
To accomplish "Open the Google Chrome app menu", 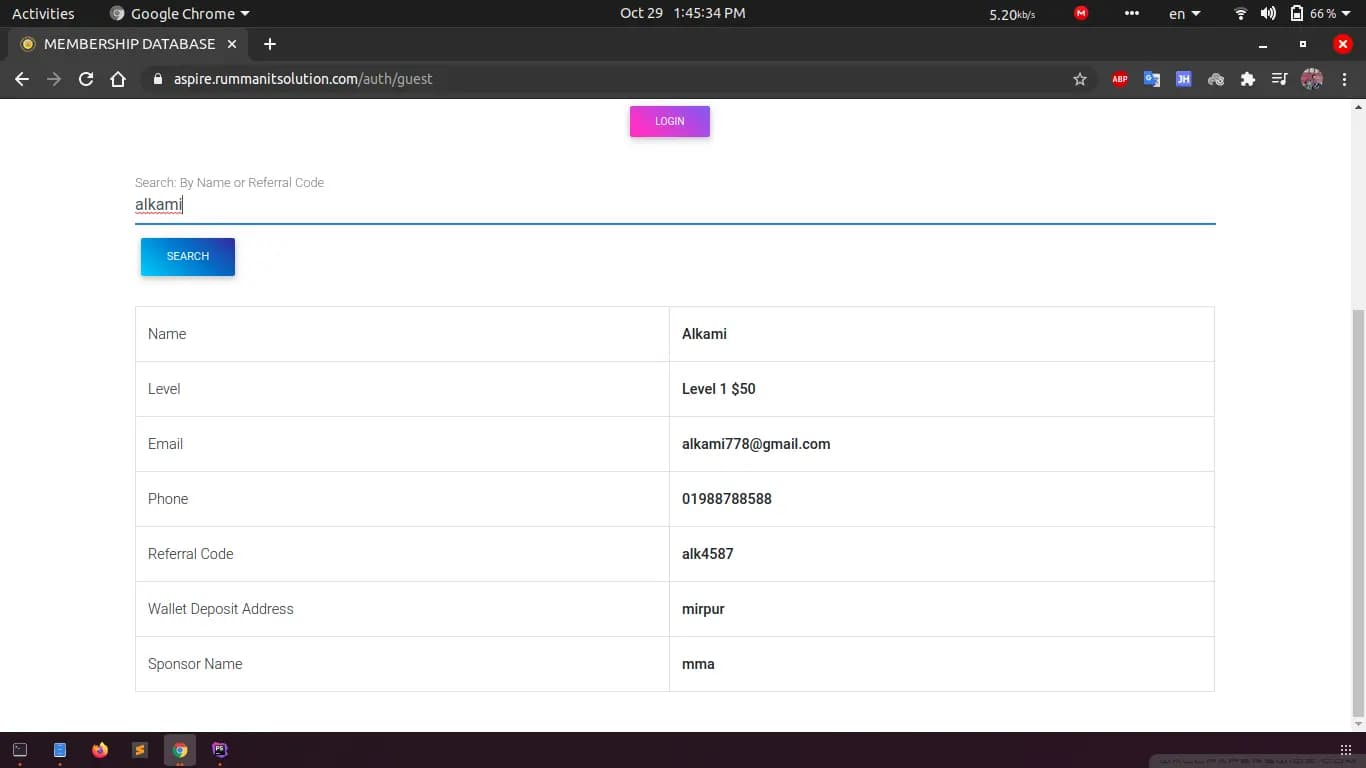I will click(180, 13).
